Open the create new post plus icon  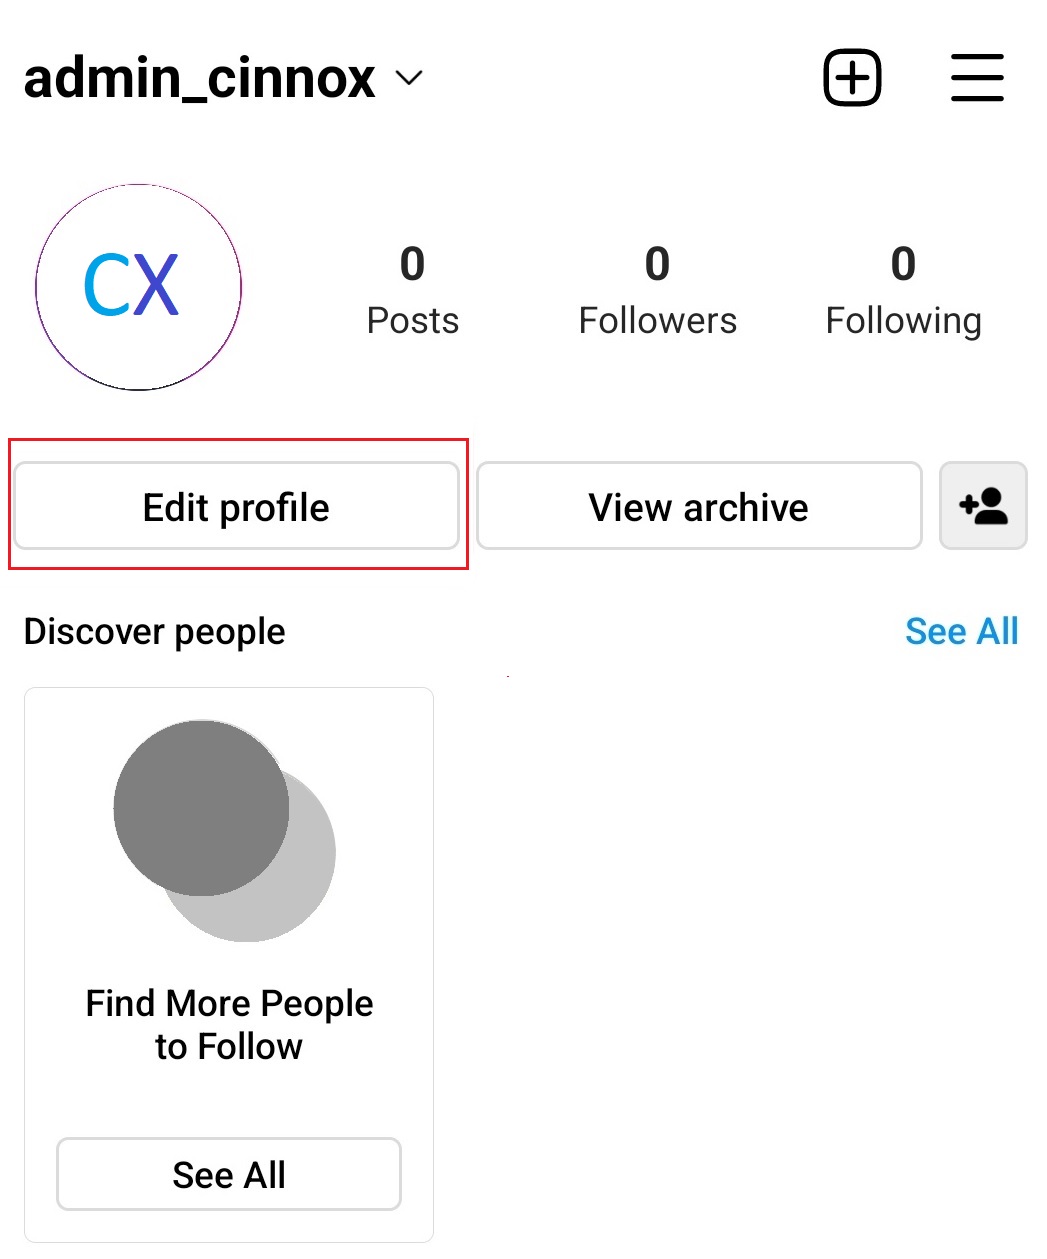click(852, 77)
